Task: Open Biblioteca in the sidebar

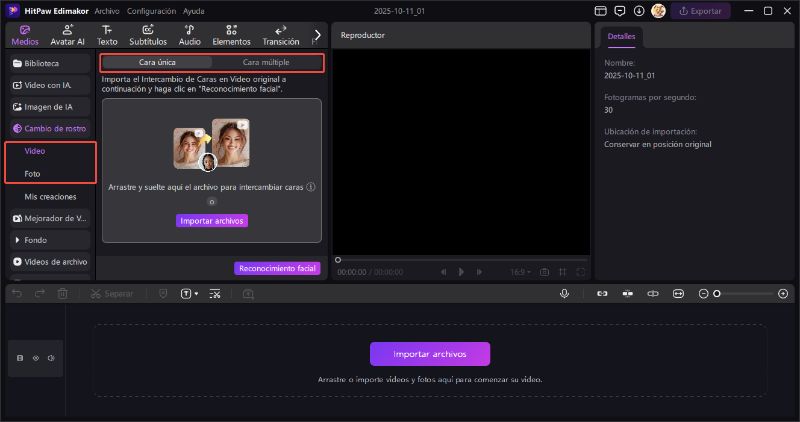Action: [50, 63]
